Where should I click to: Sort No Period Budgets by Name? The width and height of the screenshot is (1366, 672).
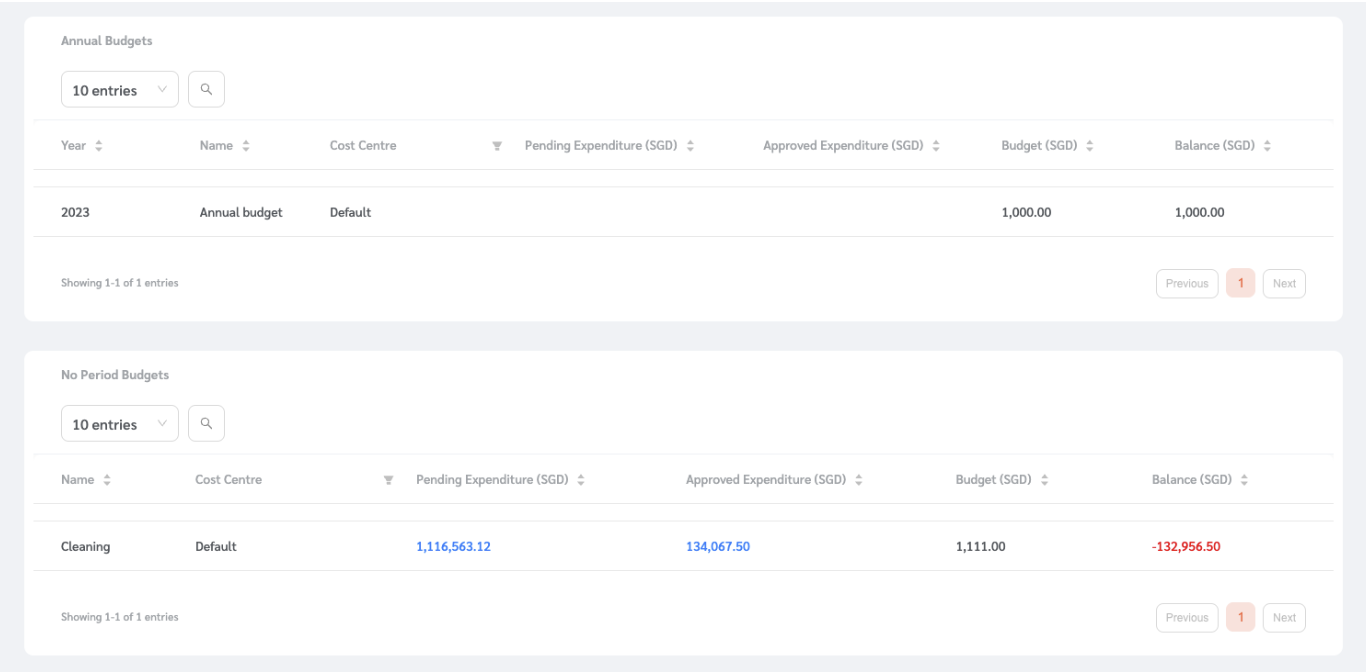109,479
